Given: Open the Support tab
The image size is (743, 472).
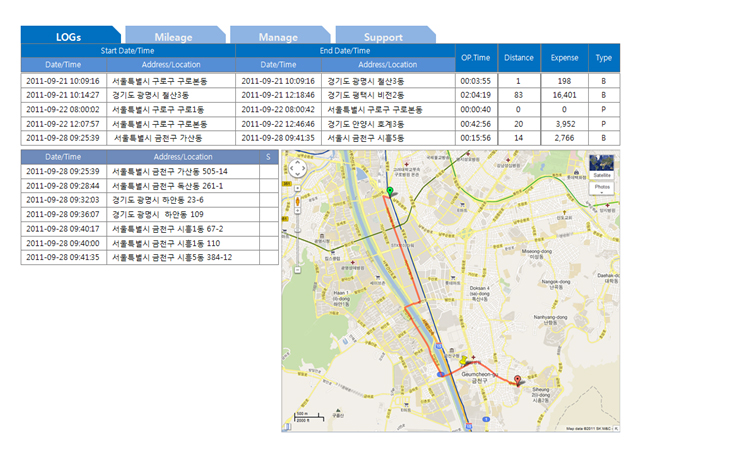Looking at the screenshot, I should pyautogui.click(x=383, y=37).
